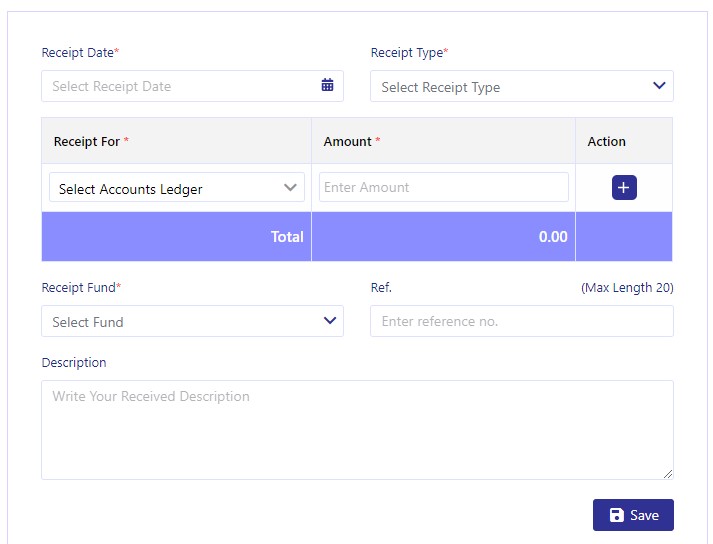Open the calendar date picker icon
This screenshot has height=544, width=713.
(327, 85)
